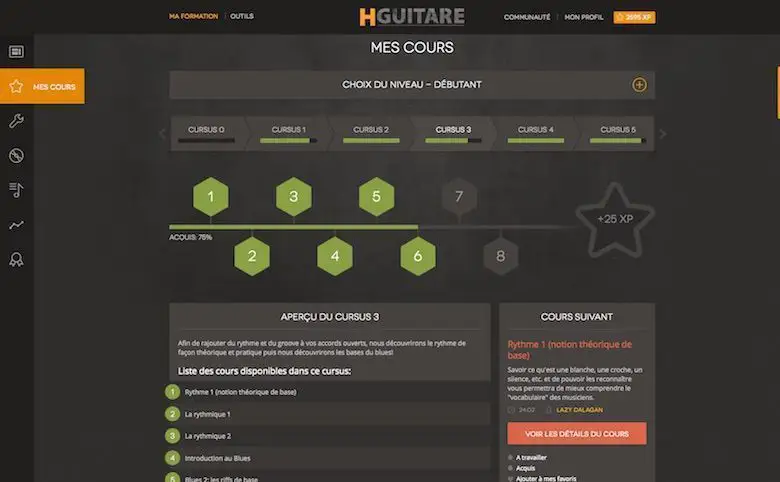Click the progress bar under Cursus 1
780x482 pixels.
289,141
